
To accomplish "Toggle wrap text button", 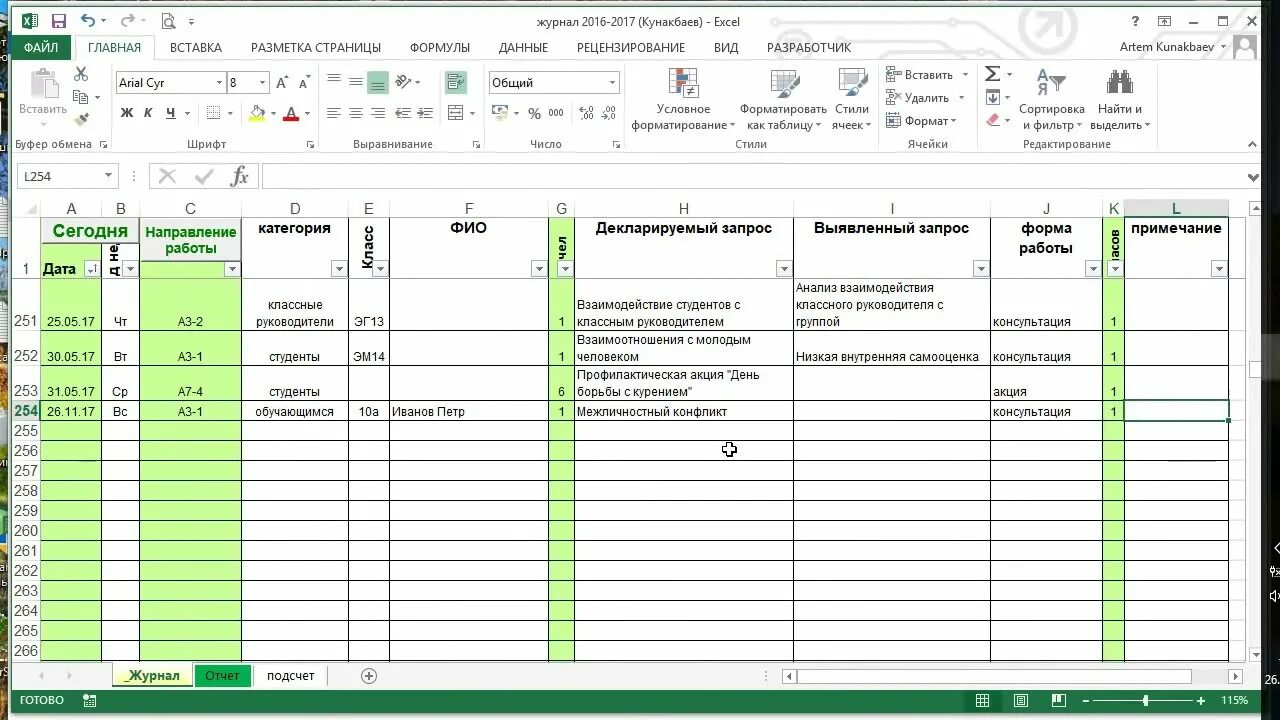I will coord(456,83).
